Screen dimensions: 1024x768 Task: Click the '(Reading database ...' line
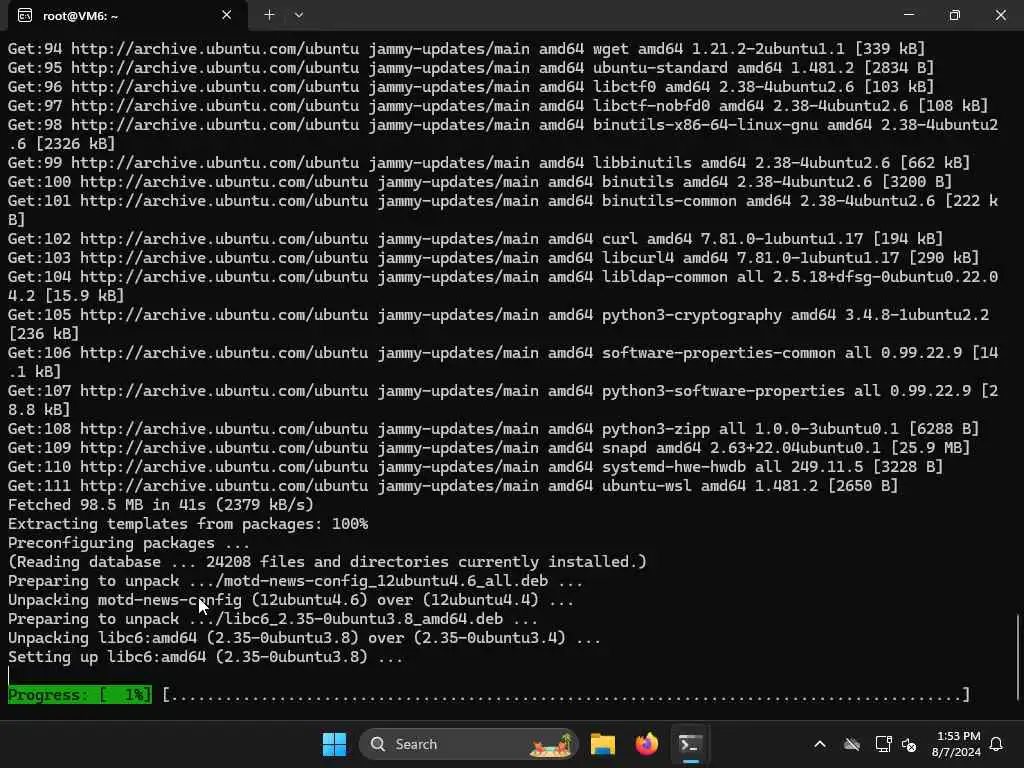coord(327,562)
